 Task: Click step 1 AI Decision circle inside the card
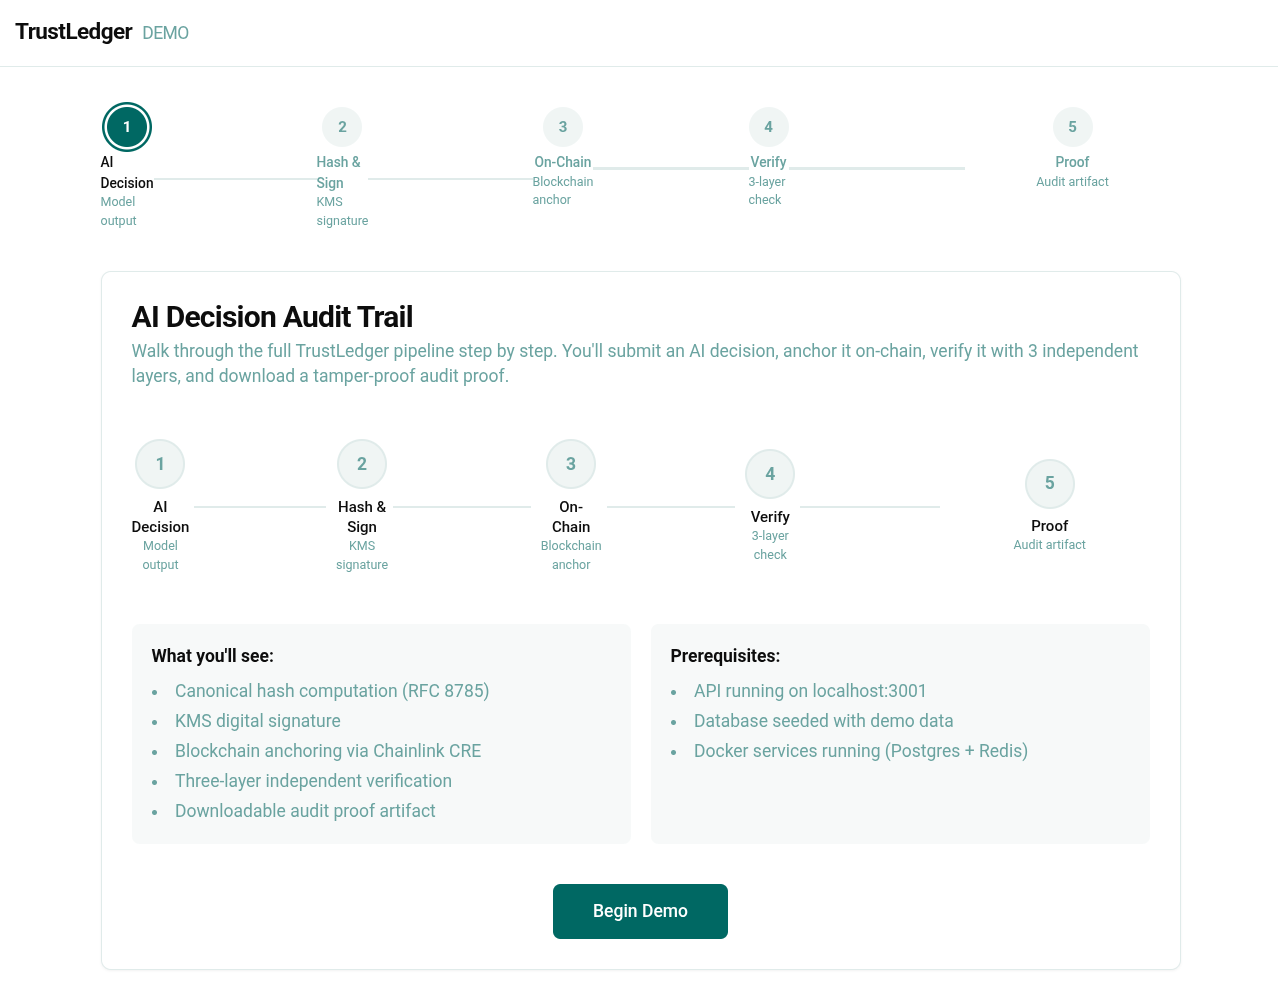tap(160, 464)
